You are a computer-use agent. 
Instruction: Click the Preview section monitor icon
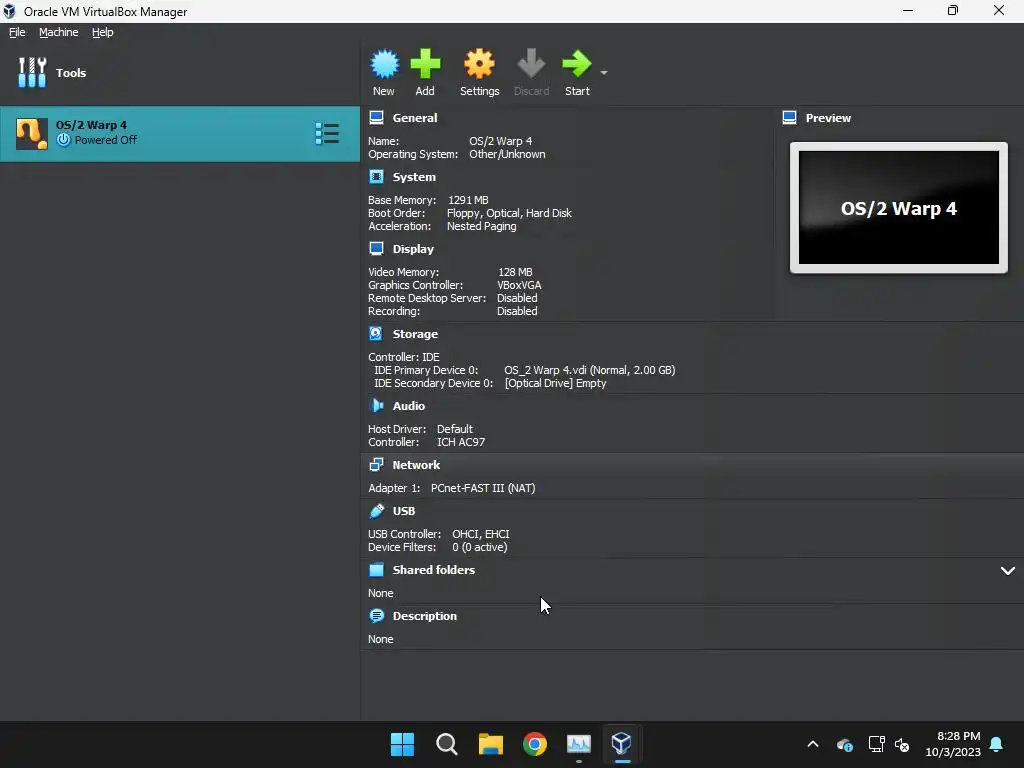789,118
